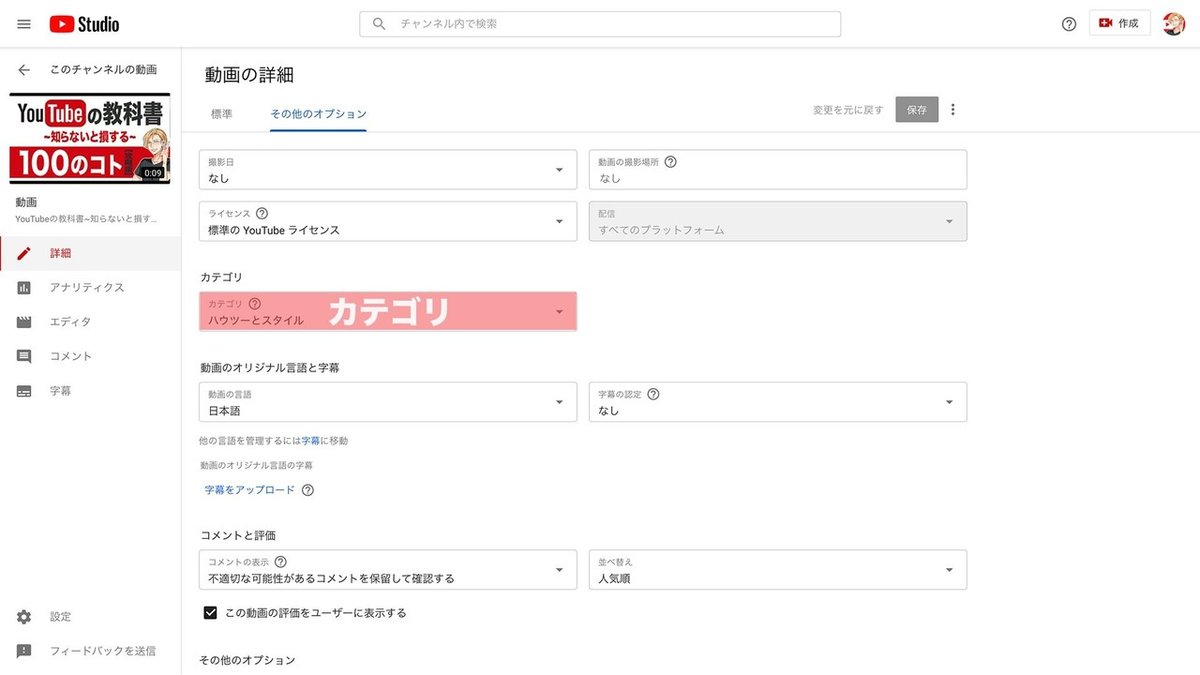This screenshot has height=675, width=1200.
Task: Open the 配信 platform dropdown
Action: pyautogui.click(x=778, y=221)
